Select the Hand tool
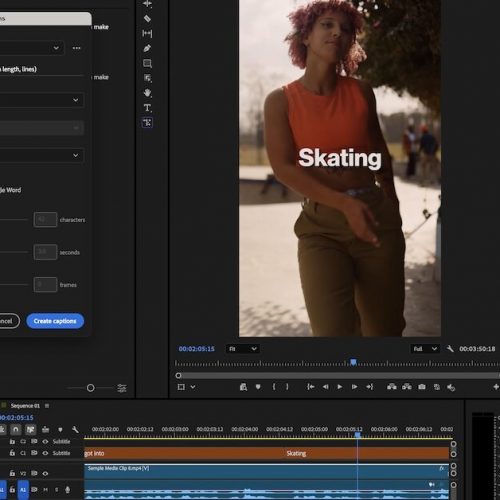Image resolution: width=500 pixels, height=500 pixels. (147, 93)
